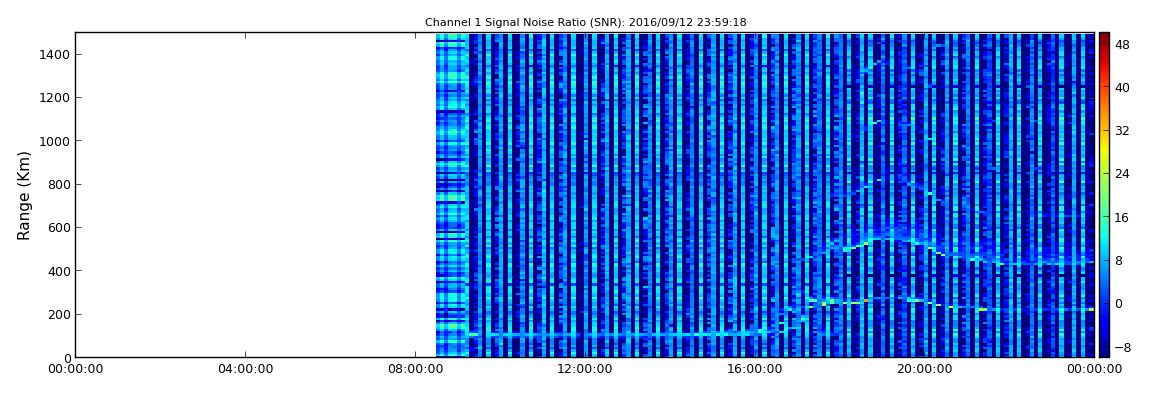
Task: Click the 1000 range tick label
Action: point(54,142)
